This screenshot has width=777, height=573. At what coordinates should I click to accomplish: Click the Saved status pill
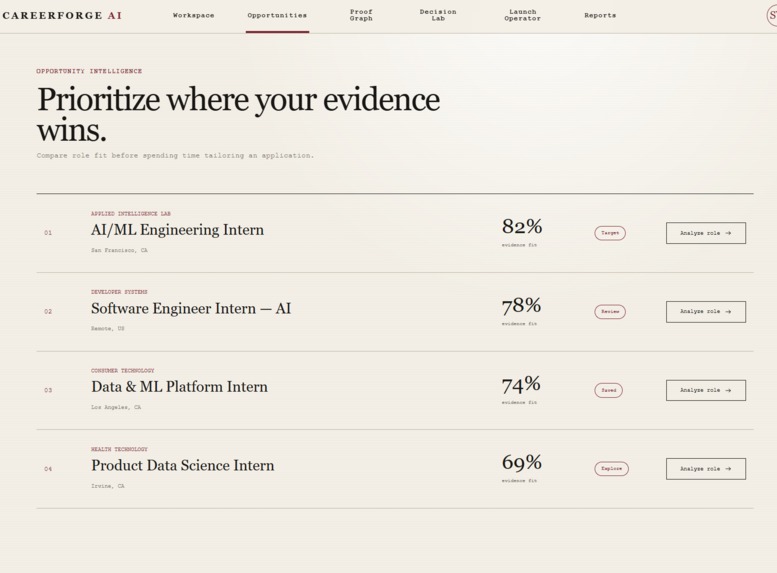coord(609,390)
